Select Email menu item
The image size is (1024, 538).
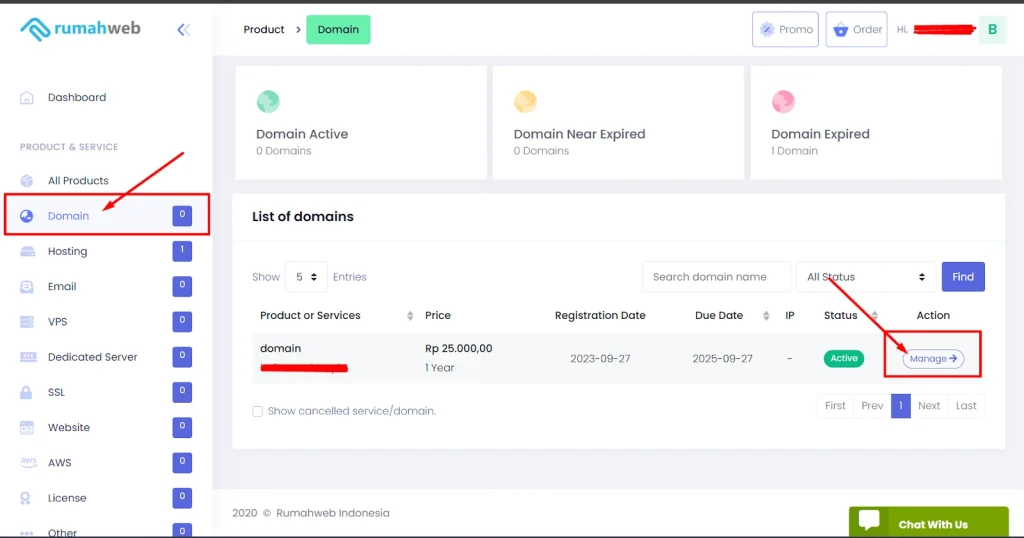pyautogui.click(x=62, y=287)
